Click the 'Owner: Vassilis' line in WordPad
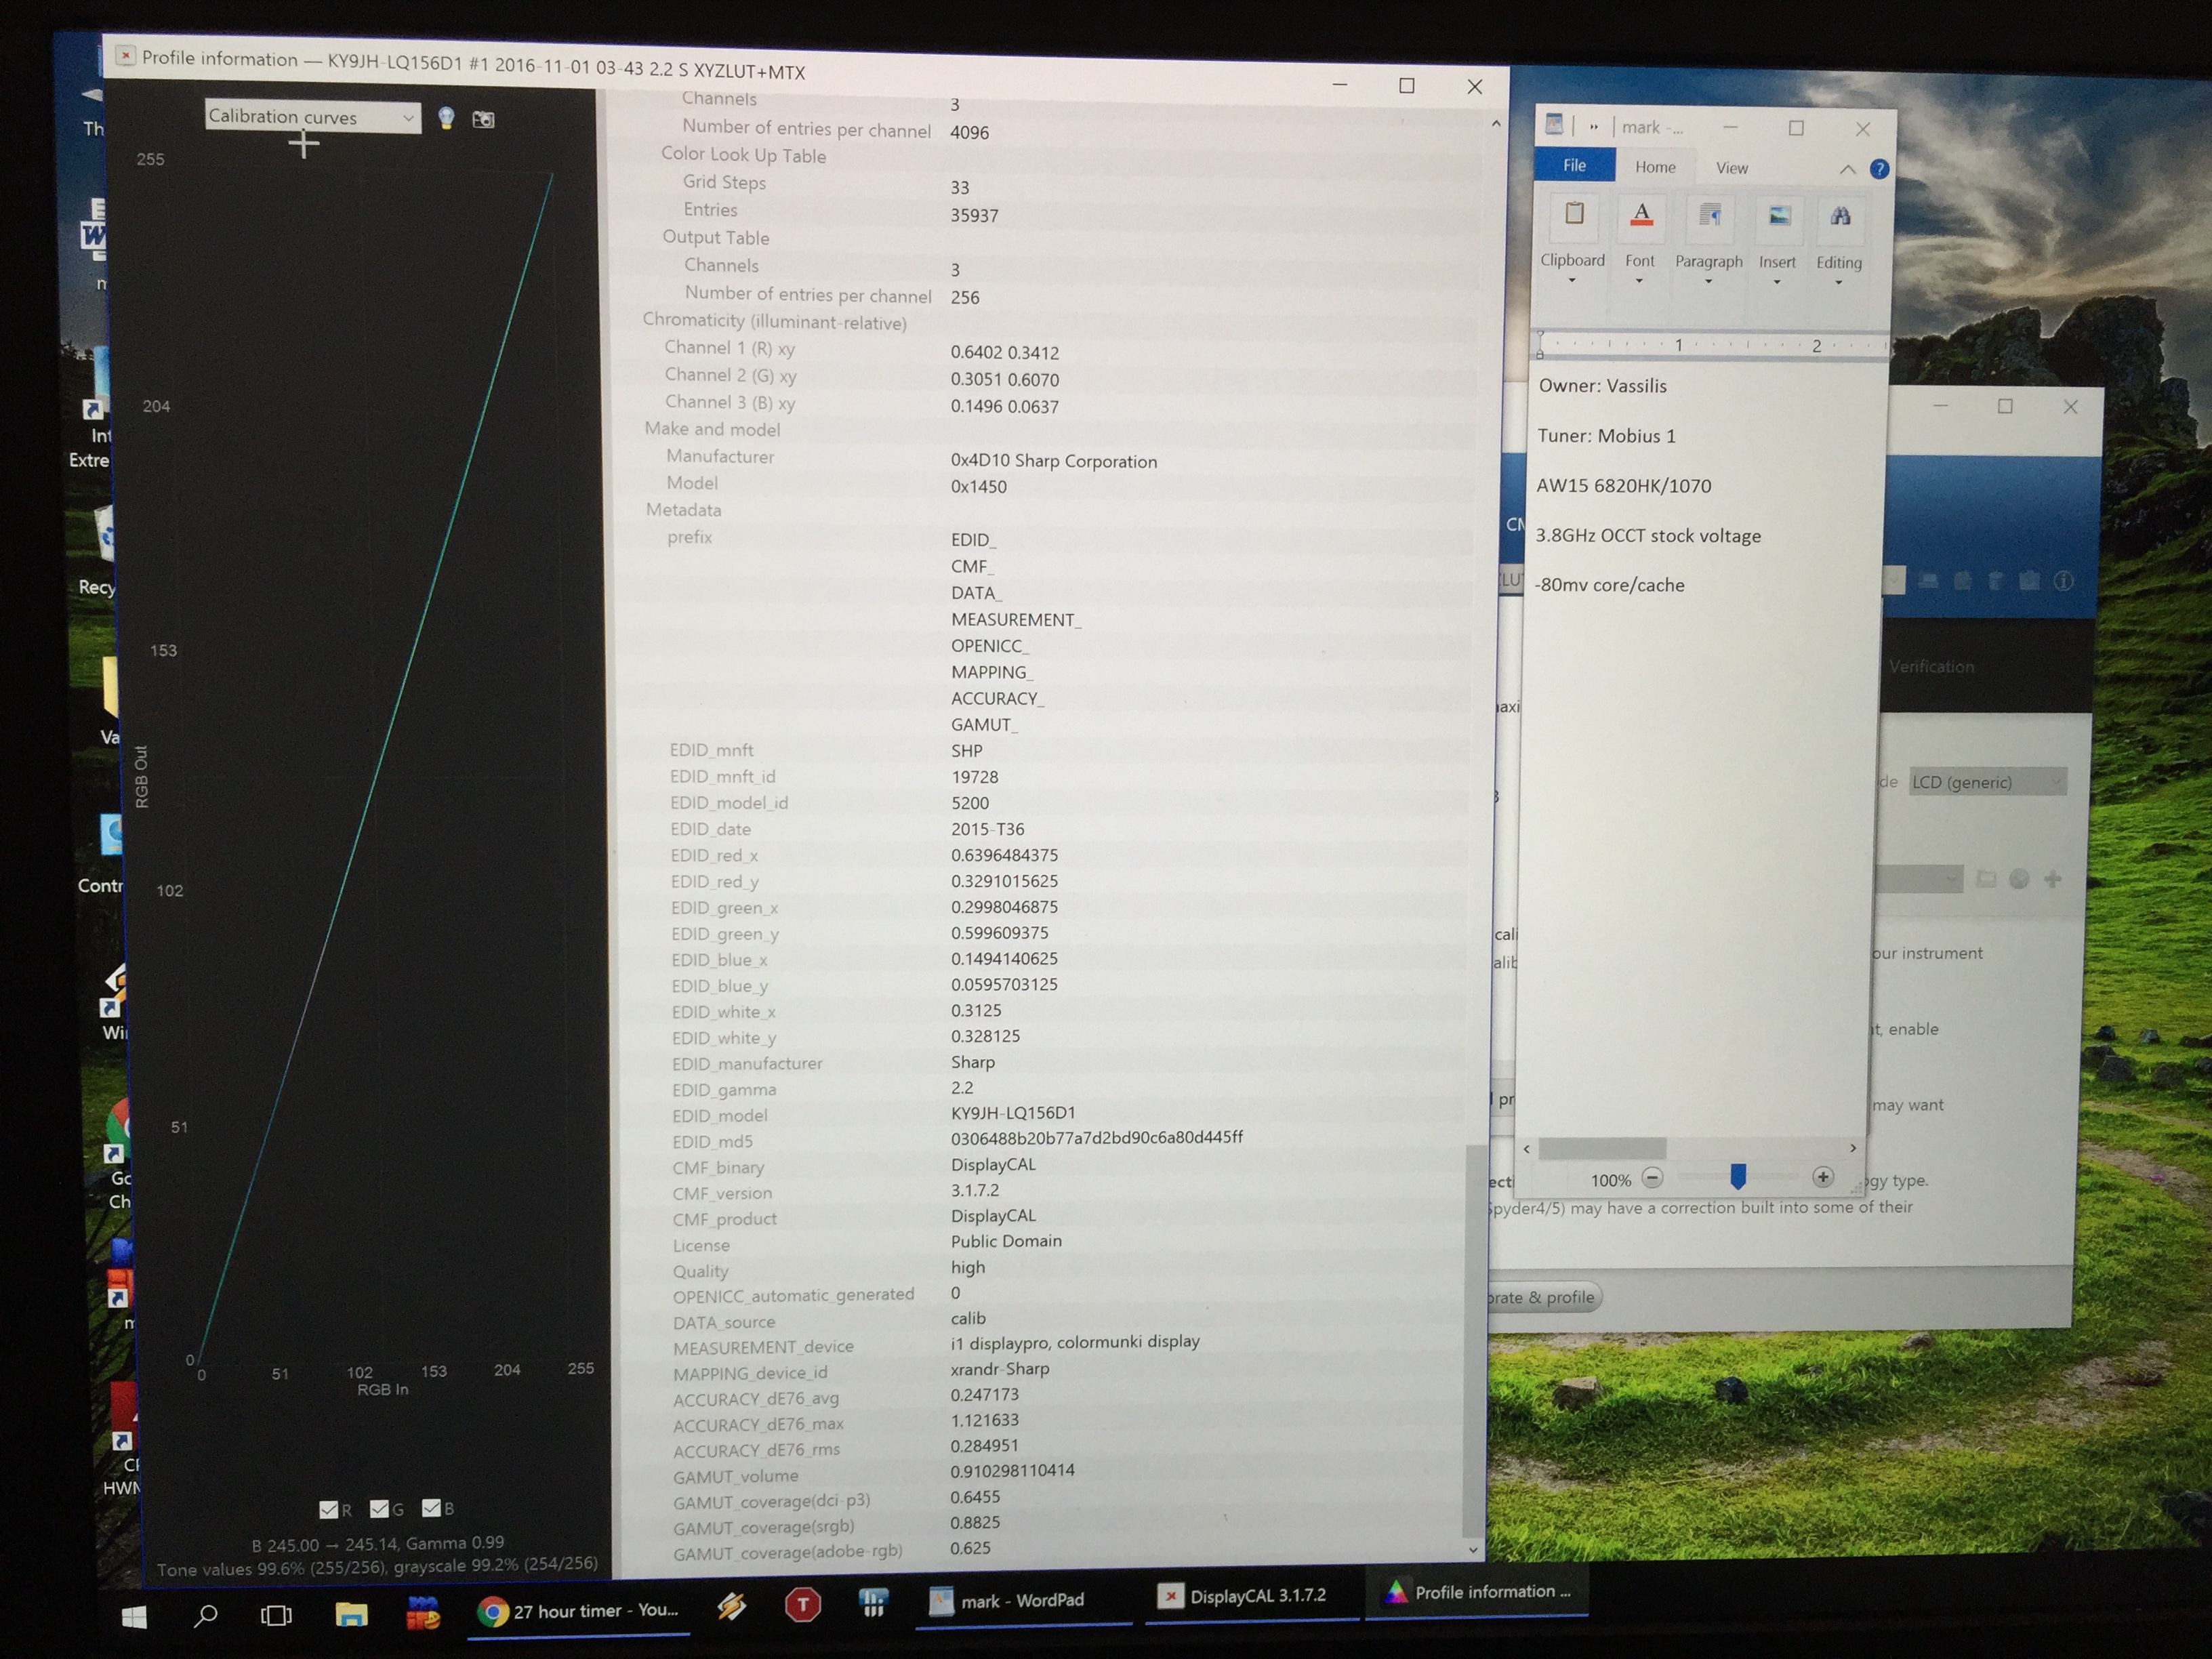The width and height of the screenshot is (2212, 1659). click(x=1602, y=386)
